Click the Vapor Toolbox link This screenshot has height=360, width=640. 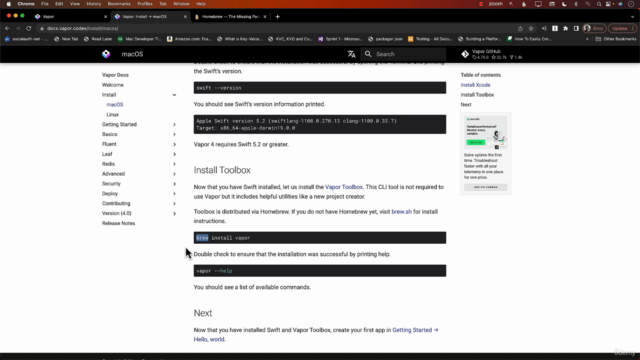tap(344, 187)
